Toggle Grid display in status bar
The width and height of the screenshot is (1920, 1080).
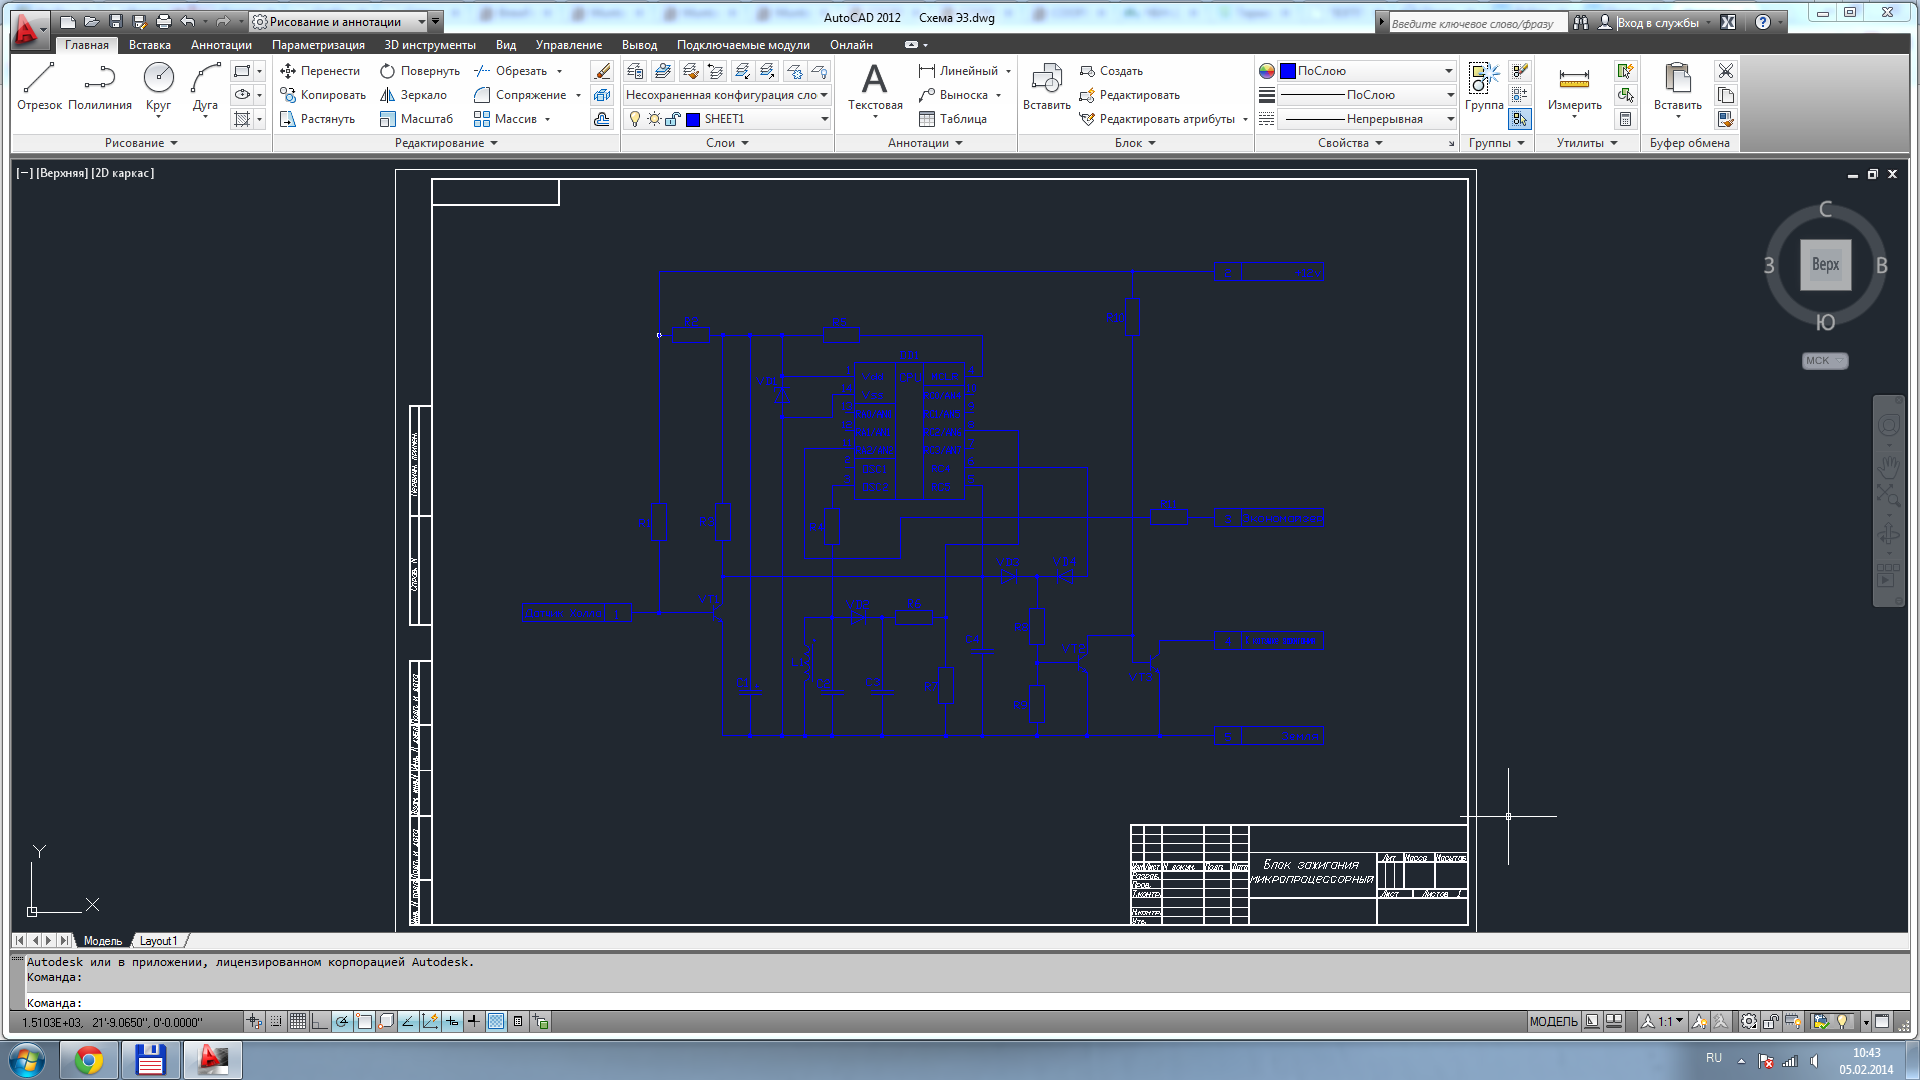click(x=298, y=1021)
